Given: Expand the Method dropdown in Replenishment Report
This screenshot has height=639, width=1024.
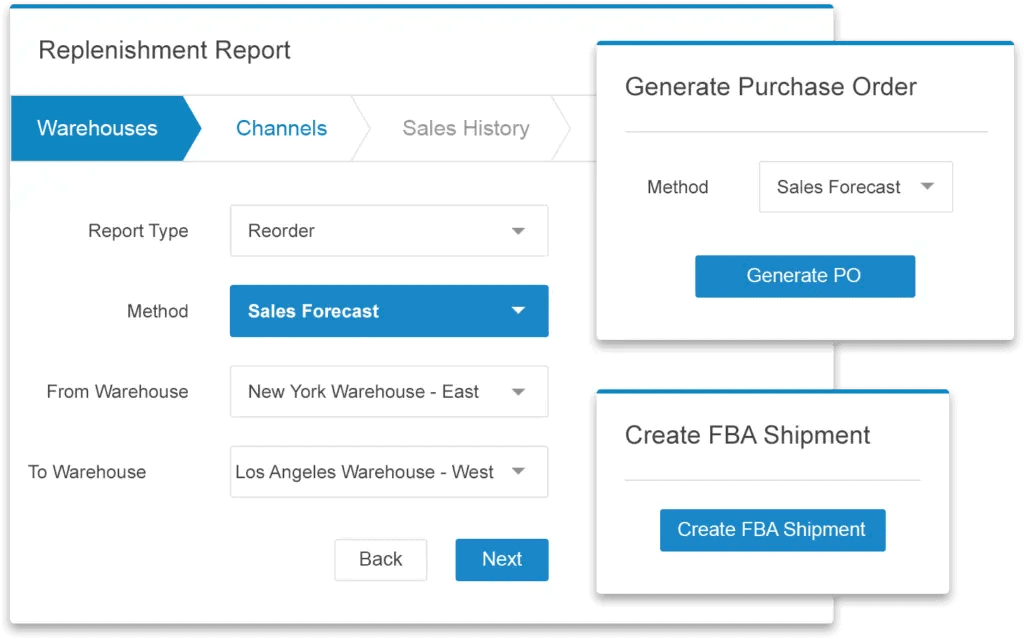Looking at the screenshot, I should (389, 311).
